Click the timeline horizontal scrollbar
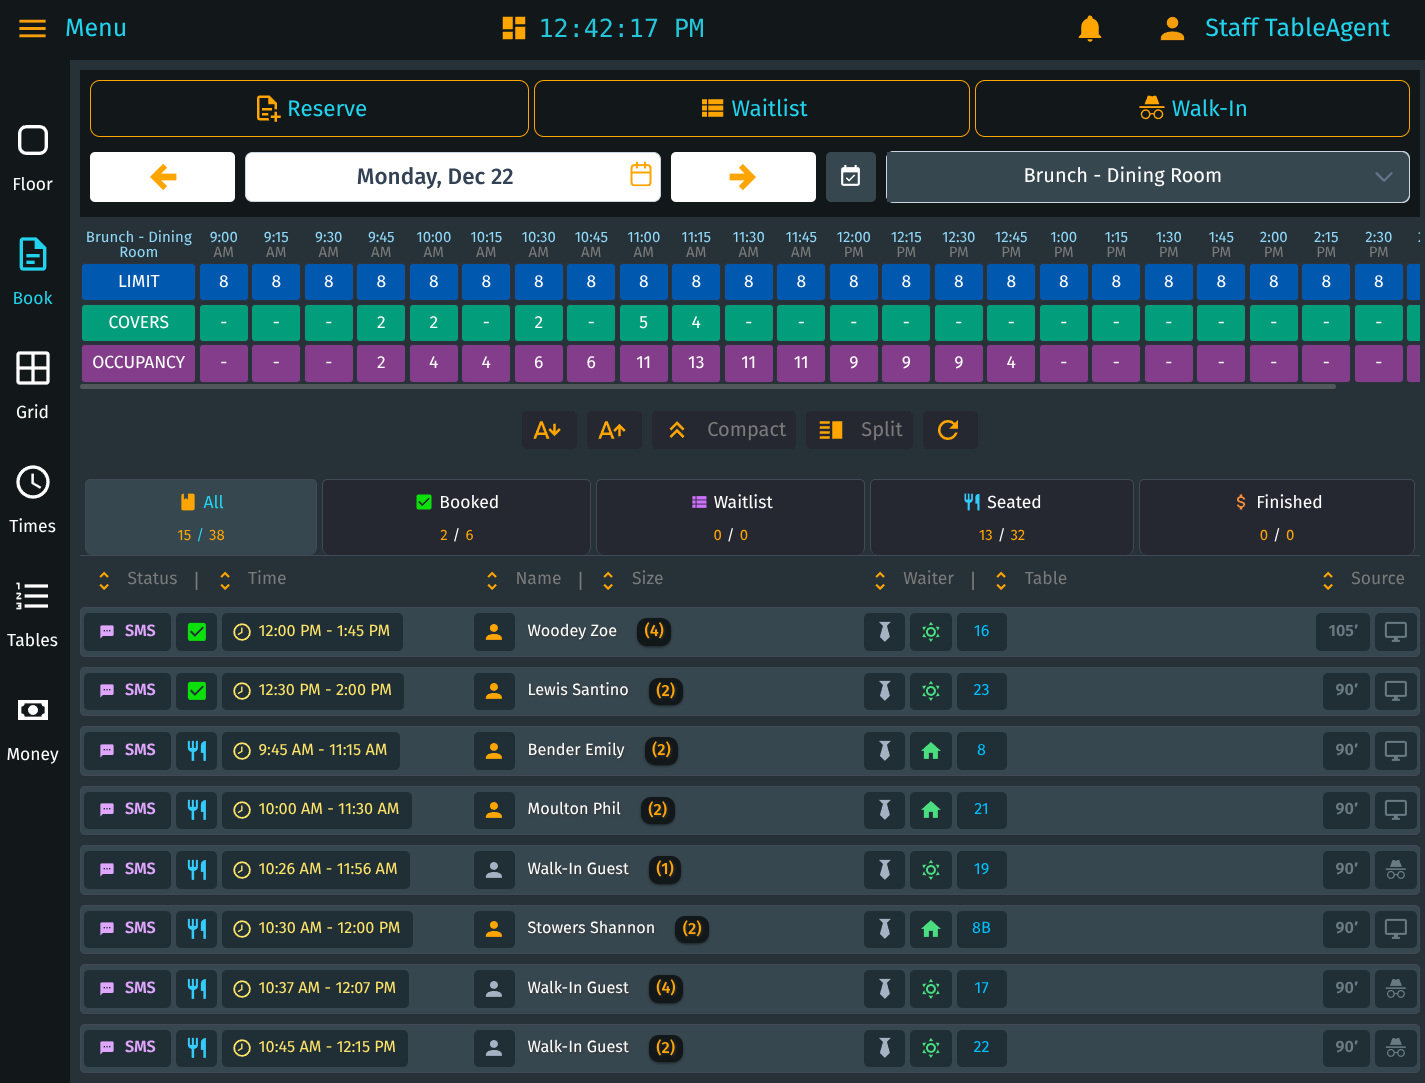Image resolution: width=1425 pixels, height=1083 pixels. point(707,386)
